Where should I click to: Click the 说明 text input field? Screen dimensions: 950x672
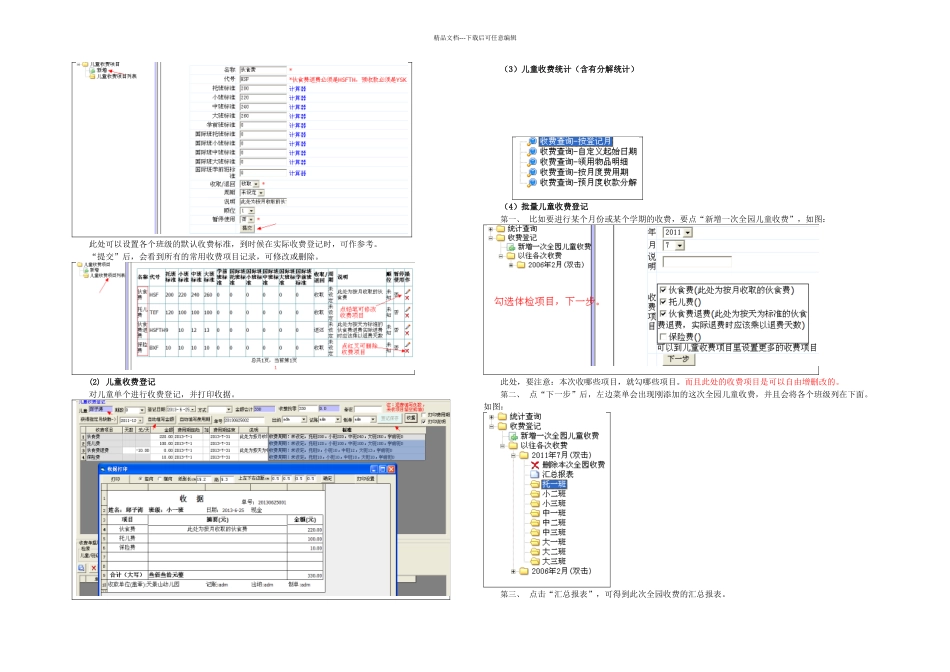click(697, 262)
